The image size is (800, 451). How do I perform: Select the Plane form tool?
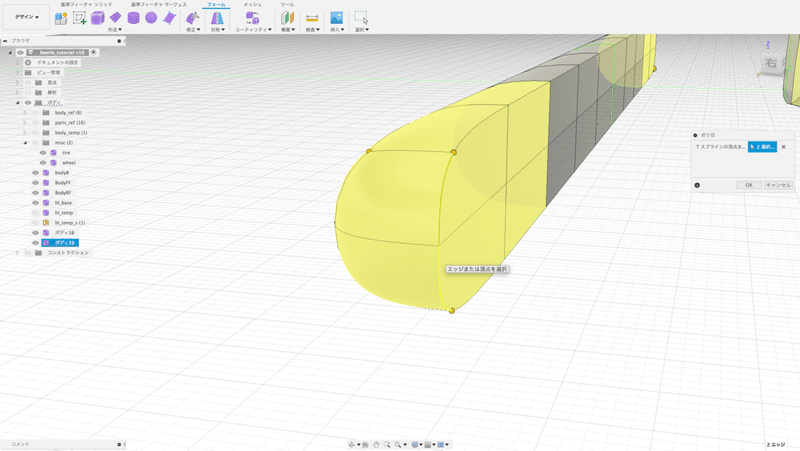(116, 18)
